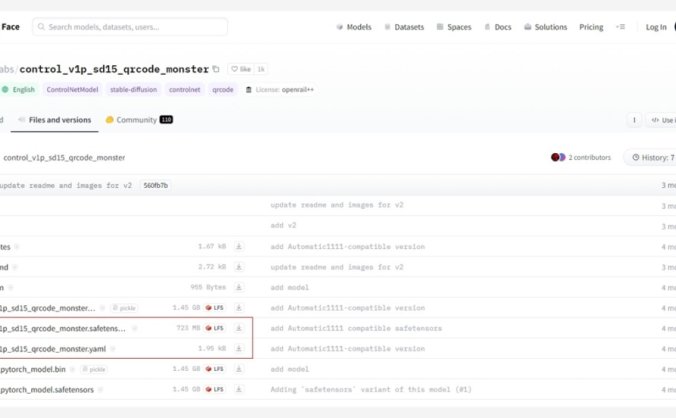Open the three-dot model actions menu

tap(633, 120)
